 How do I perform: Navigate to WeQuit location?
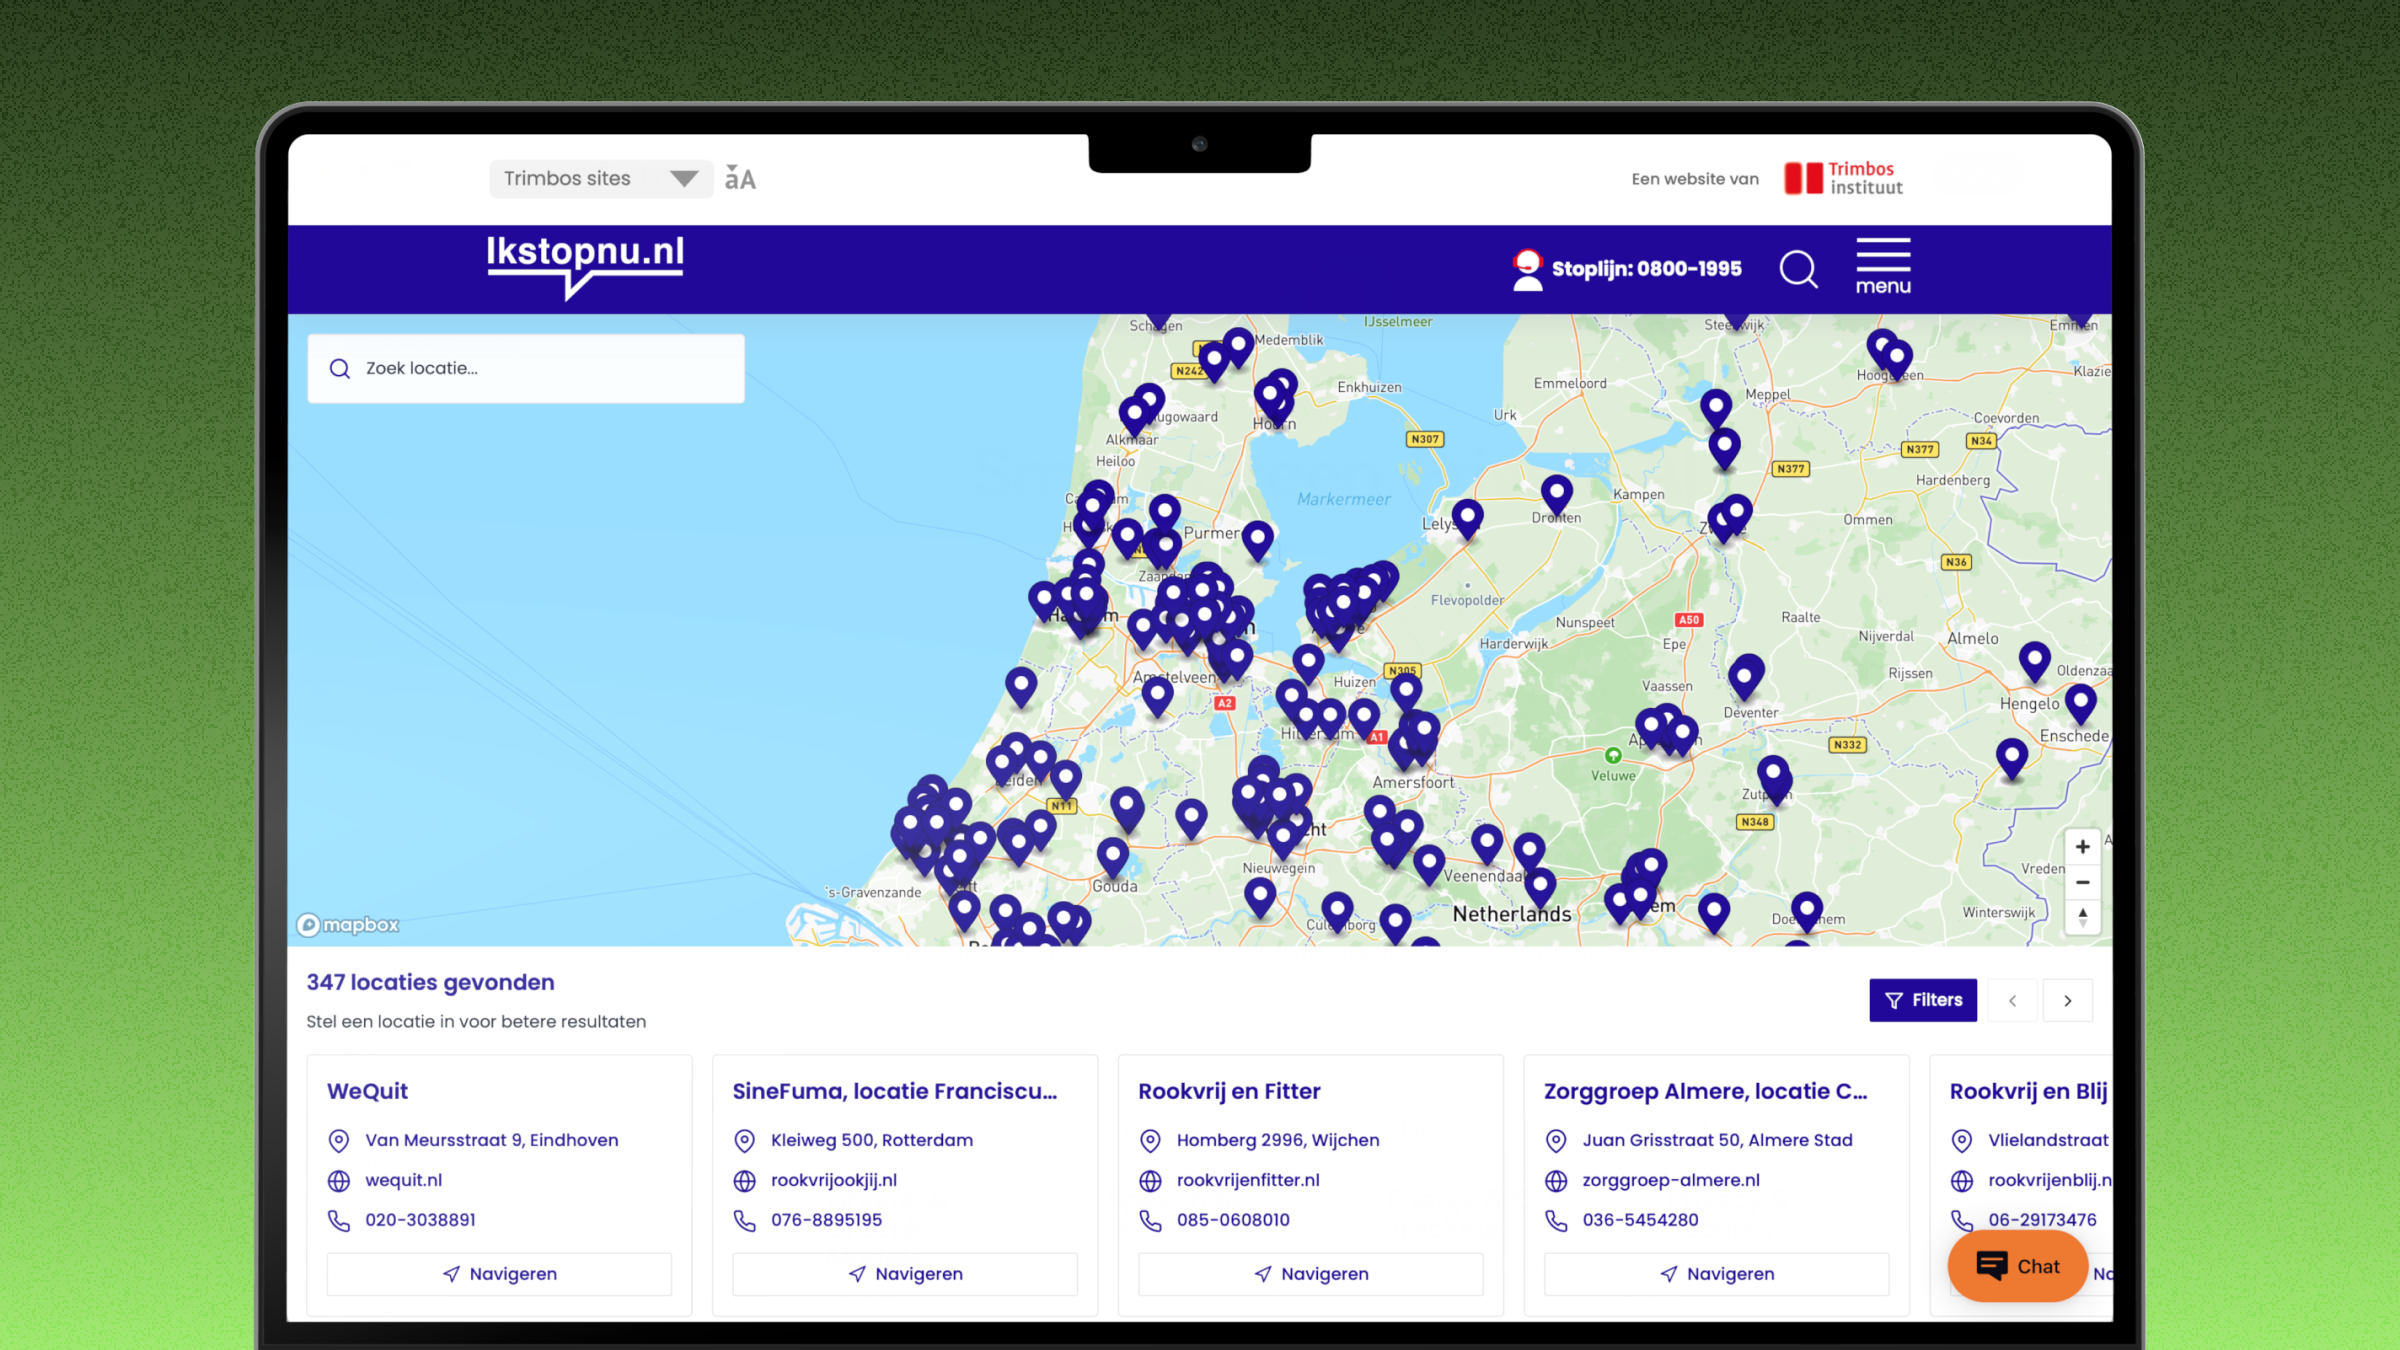(499, 1274)
